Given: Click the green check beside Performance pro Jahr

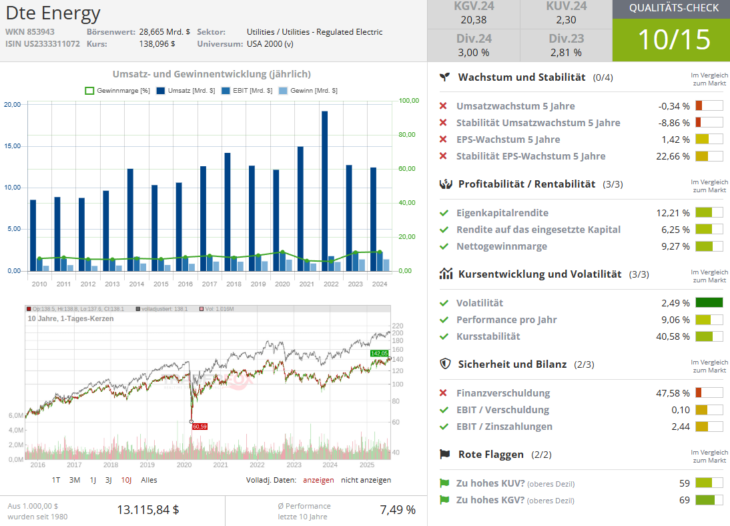Looking at the screenshot, I should [x=444, y=320].
